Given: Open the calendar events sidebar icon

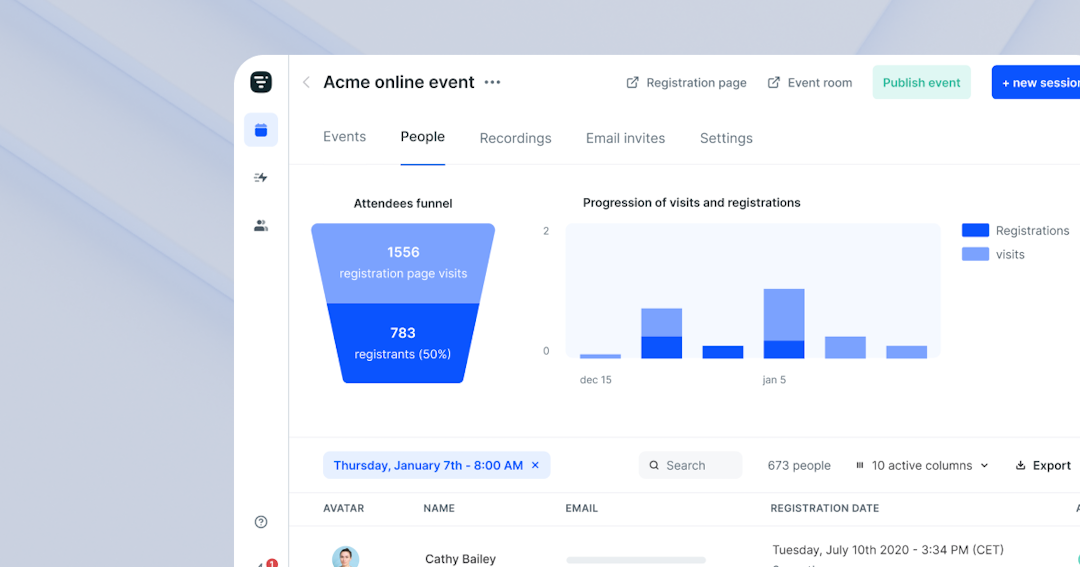Looking at the screenshot, I should [x=261, y=130].
